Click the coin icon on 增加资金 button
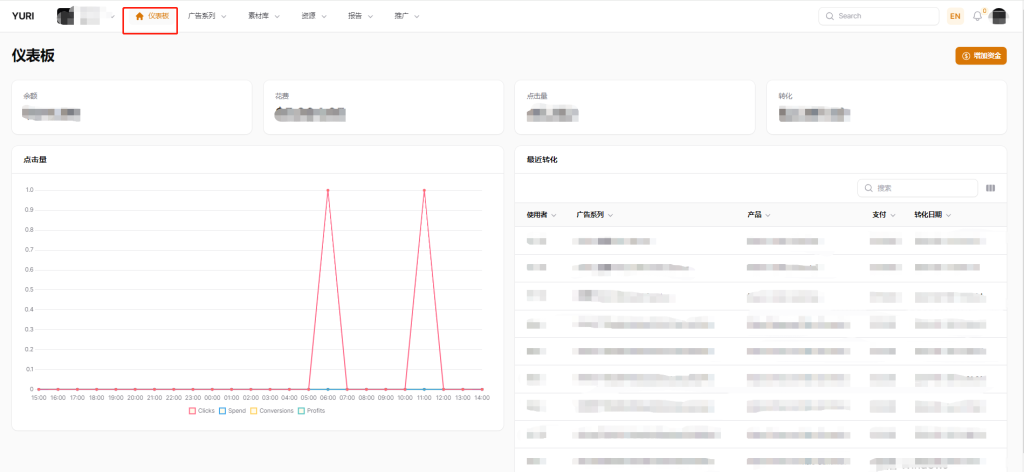This screenshot has height=472, width=1024. point(966,56)
